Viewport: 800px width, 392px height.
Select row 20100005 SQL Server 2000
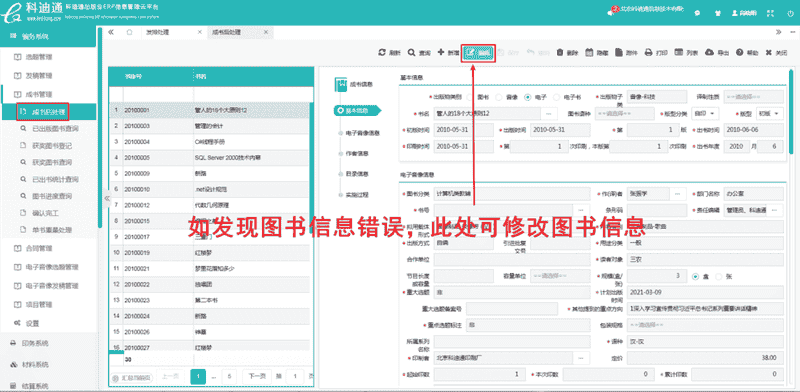209,157
